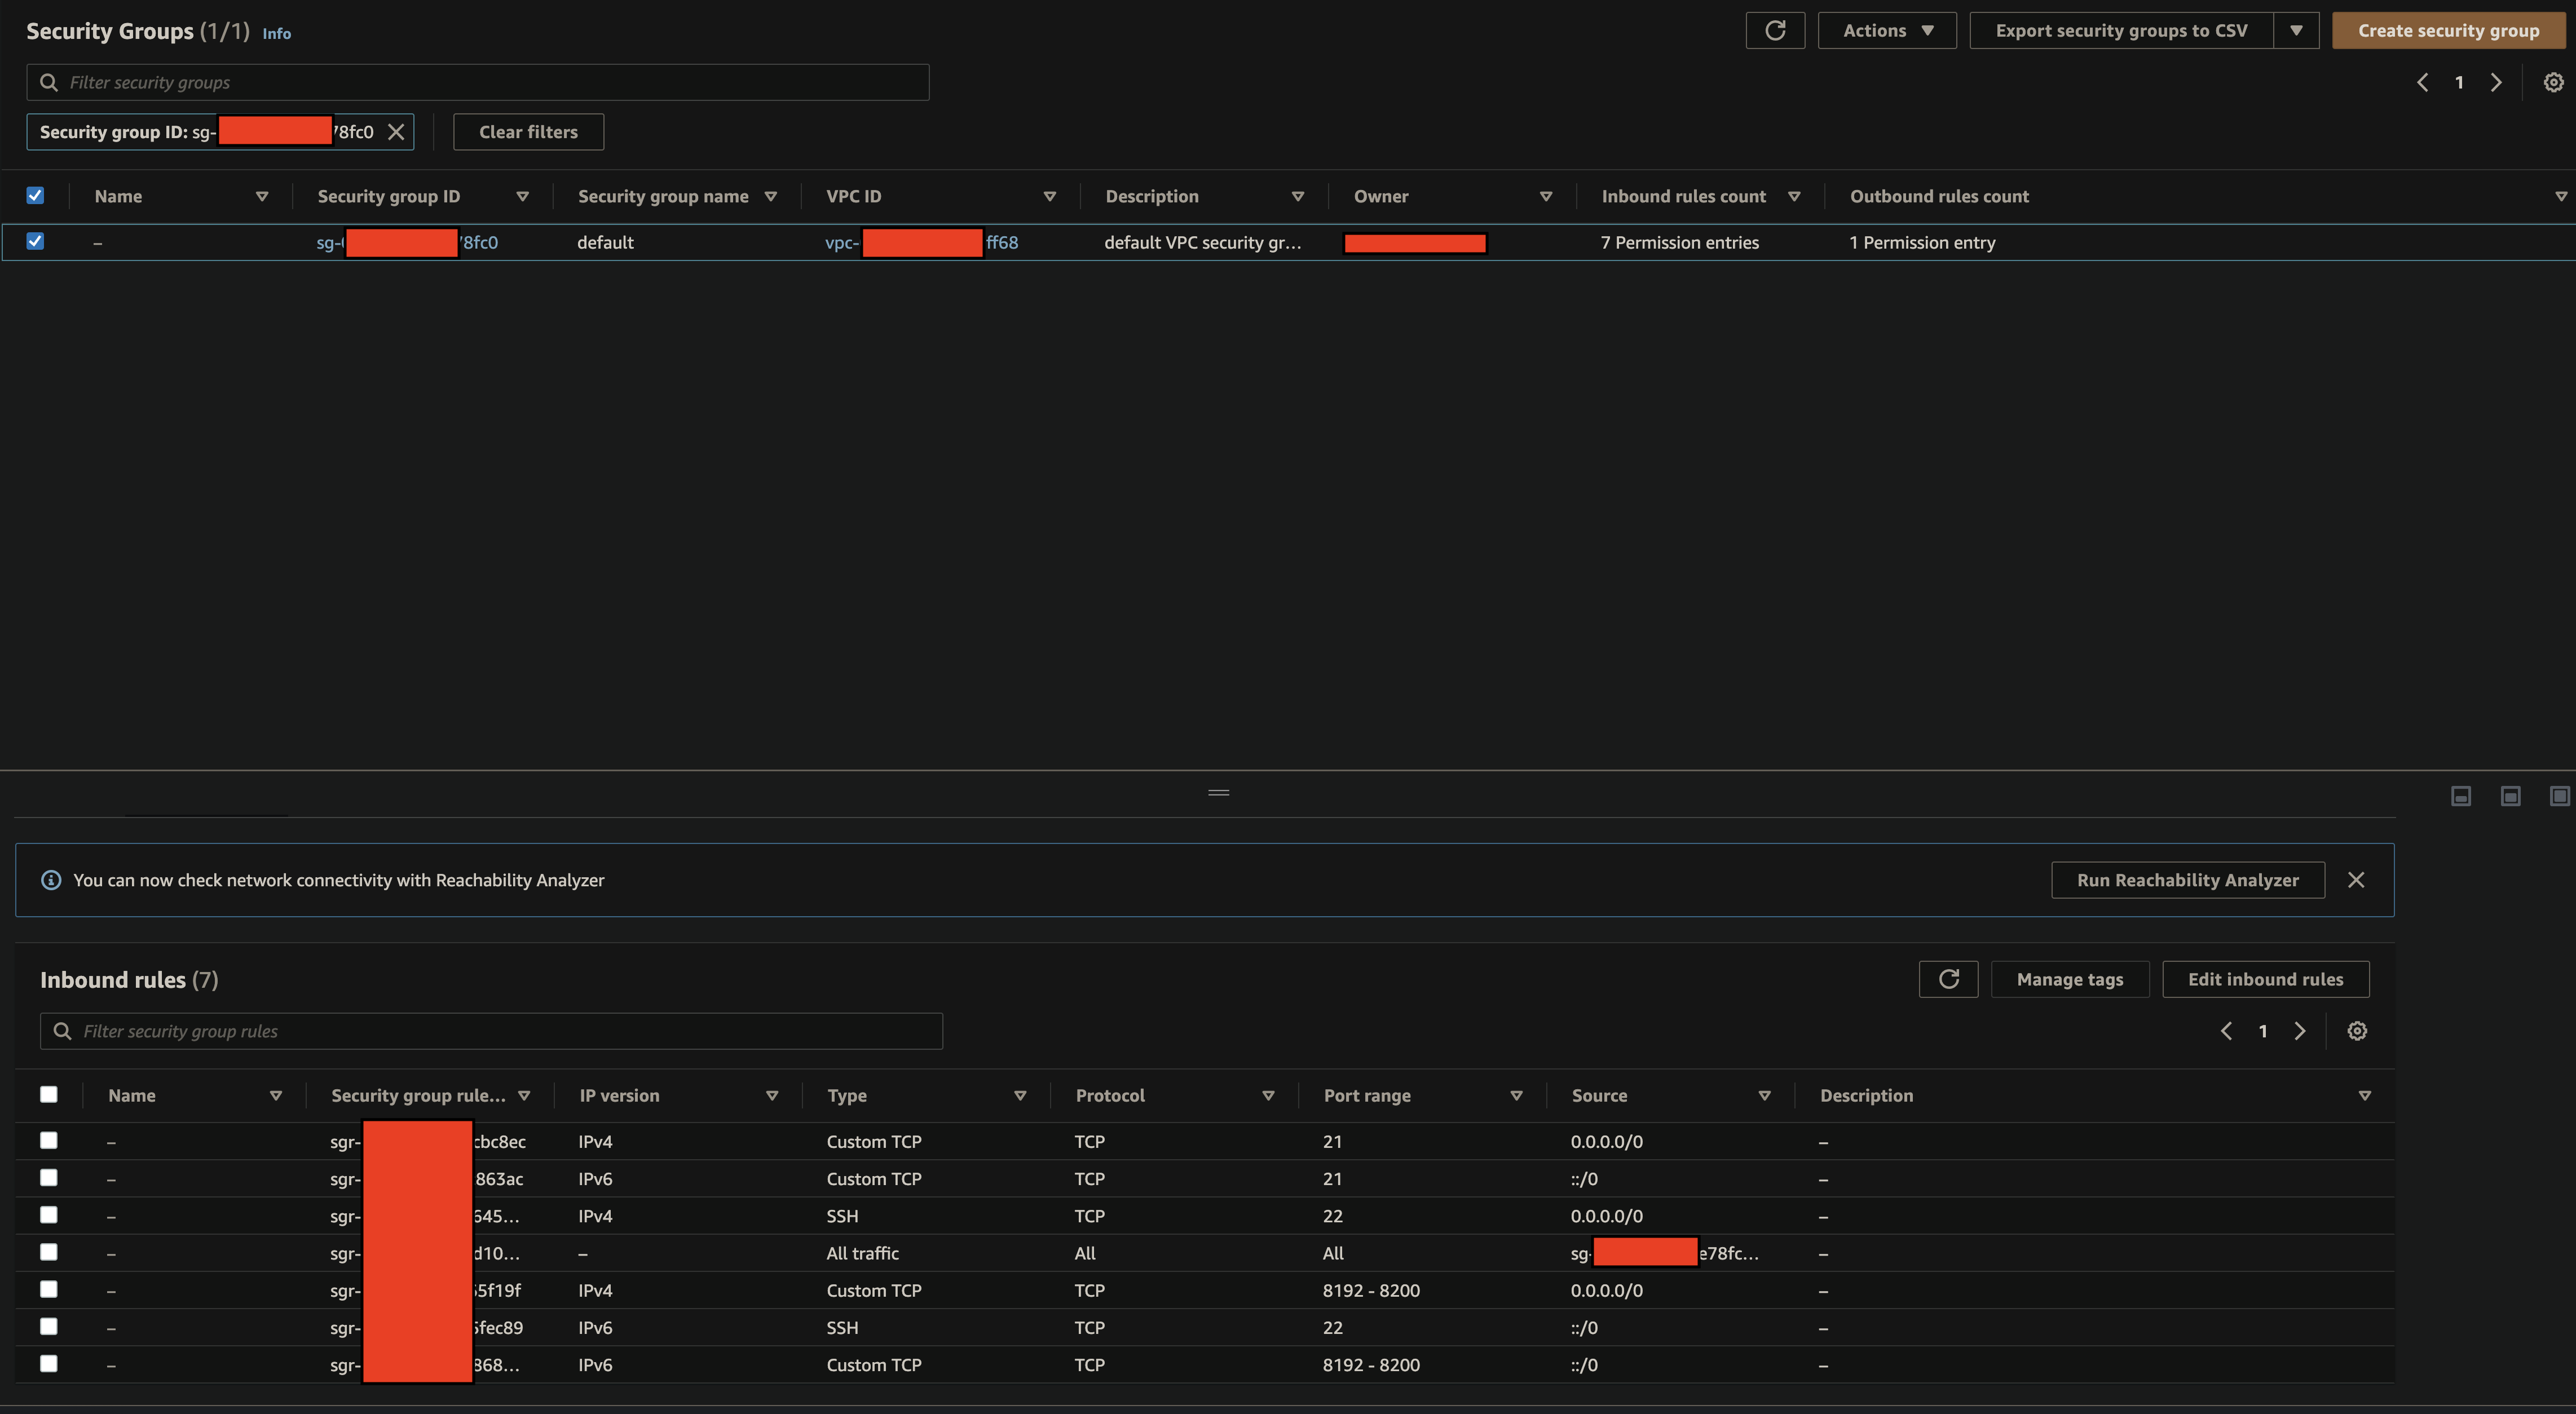Sort inbound rules by Security group rule ID
The height and width of the screenshot is (1414, 2576).
coord(524,1095)
